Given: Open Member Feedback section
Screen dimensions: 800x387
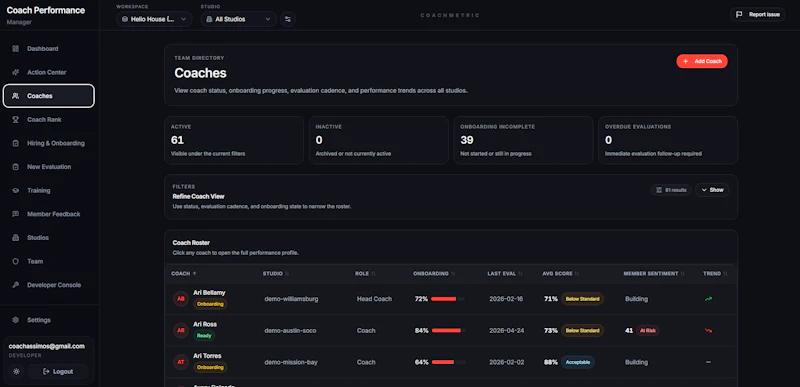Looking at the screenshot, I should pyautogui.click(x=49, y=214).
